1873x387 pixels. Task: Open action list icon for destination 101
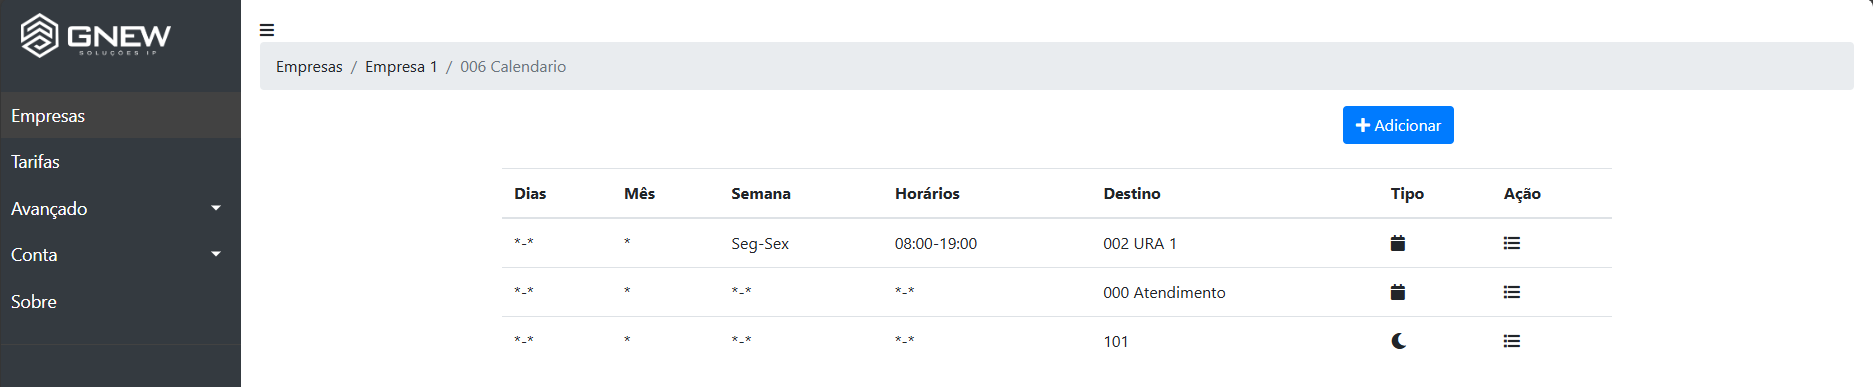1512,341
